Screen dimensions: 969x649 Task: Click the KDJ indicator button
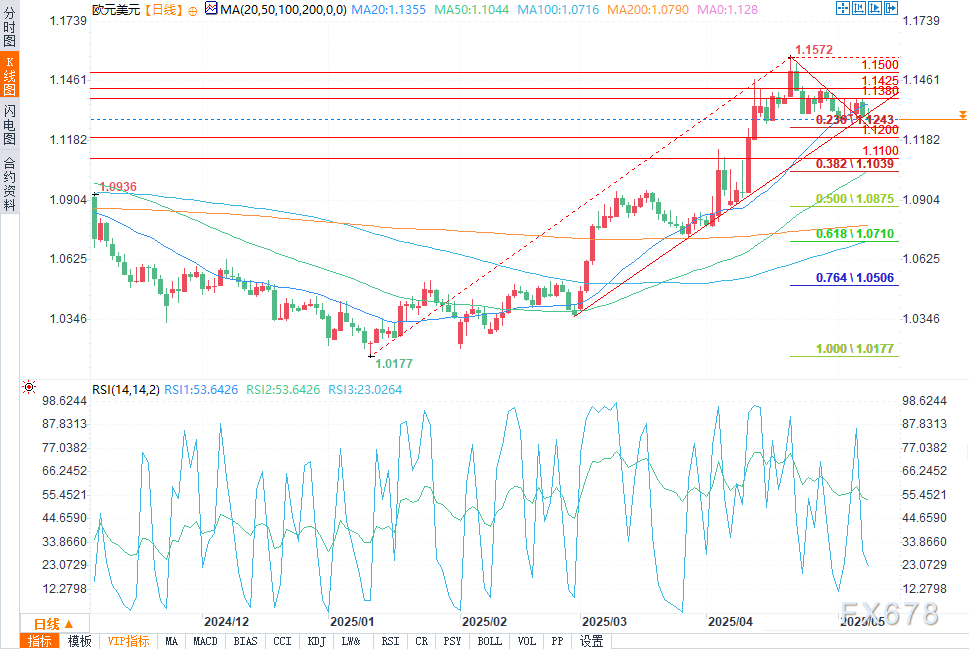[x=316, y=641]
